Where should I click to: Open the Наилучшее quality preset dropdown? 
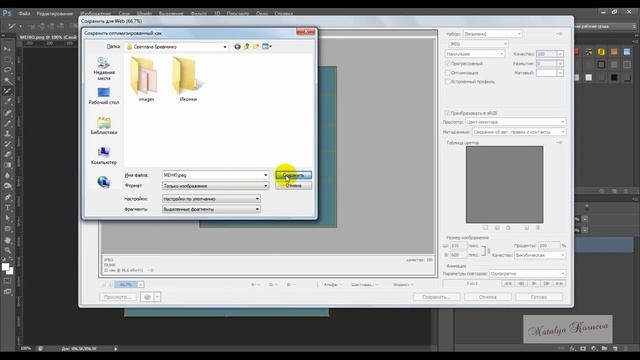(x=475, y=54)
